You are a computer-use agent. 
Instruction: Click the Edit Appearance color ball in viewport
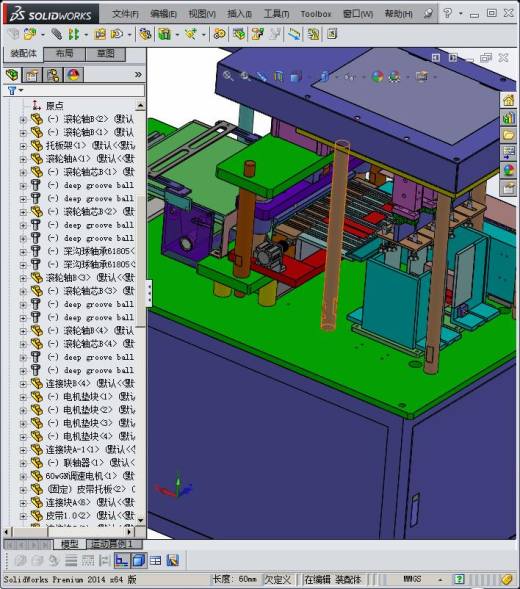377,77
